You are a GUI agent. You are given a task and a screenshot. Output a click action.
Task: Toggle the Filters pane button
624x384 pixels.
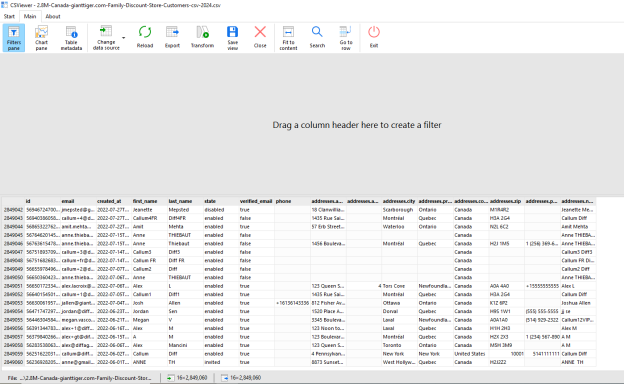pos(14,38)
